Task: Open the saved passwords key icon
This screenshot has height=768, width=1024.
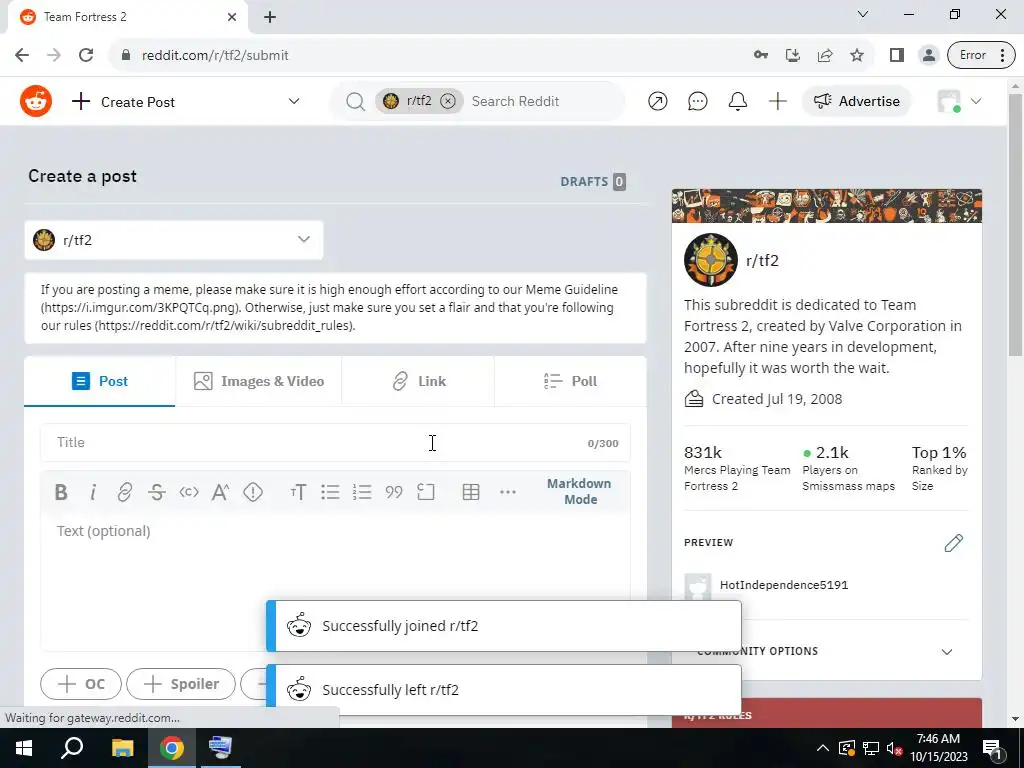Action: (761, 56)
